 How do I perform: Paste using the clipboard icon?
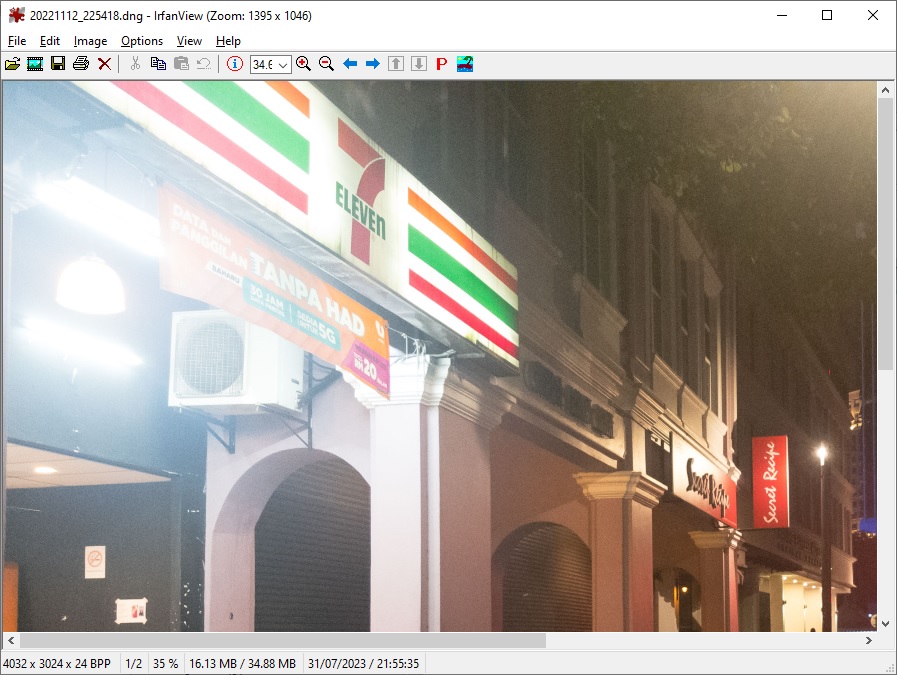(181, 63)
